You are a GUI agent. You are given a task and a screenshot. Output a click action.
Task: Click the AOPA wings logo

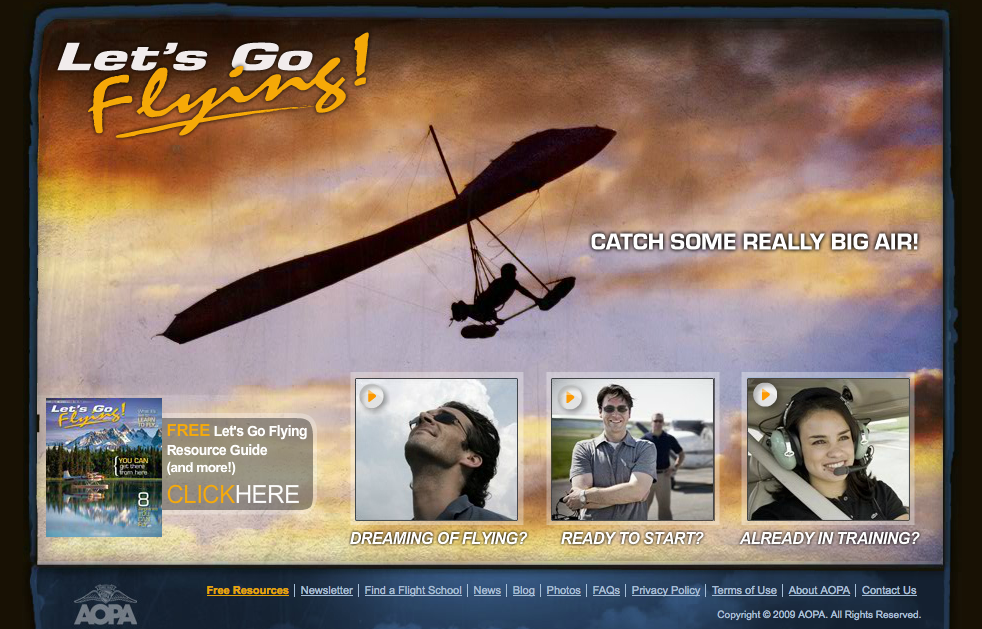105,604
